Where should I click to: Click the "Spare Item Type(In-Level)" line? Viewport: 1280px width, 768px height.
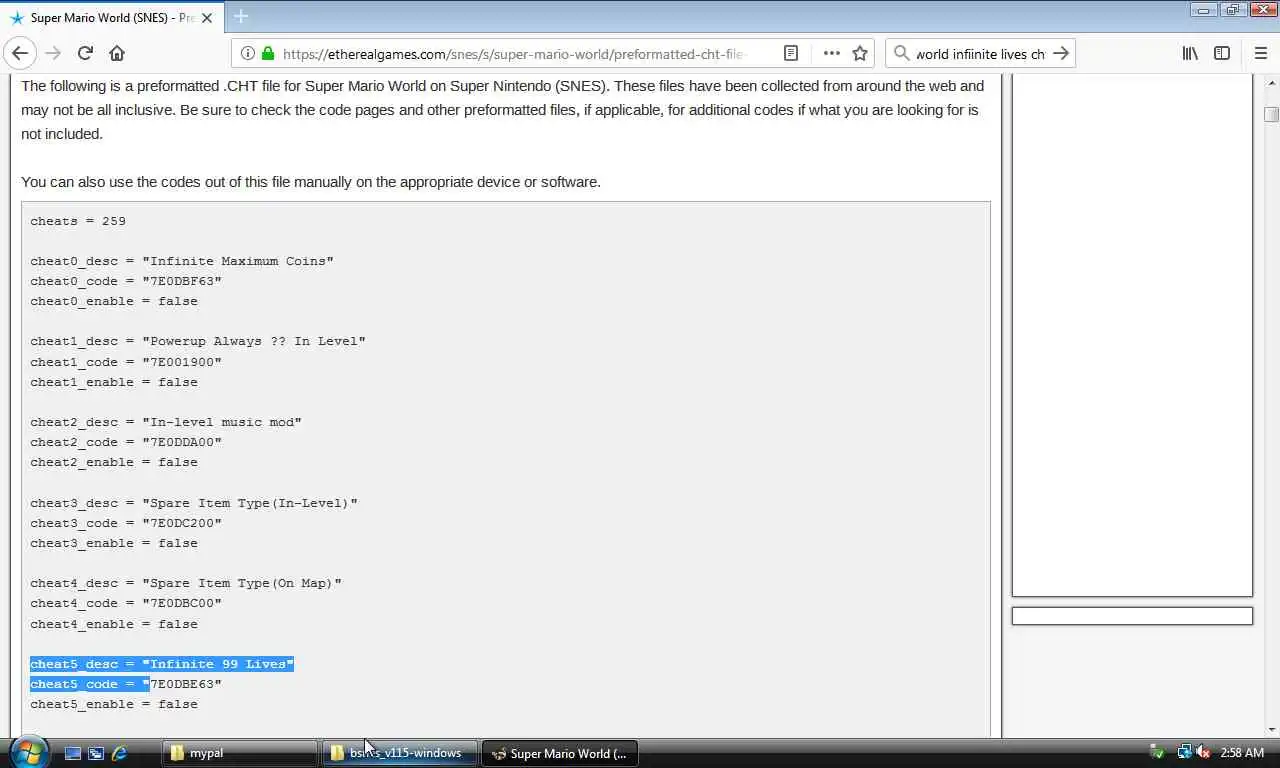(194, 503)
